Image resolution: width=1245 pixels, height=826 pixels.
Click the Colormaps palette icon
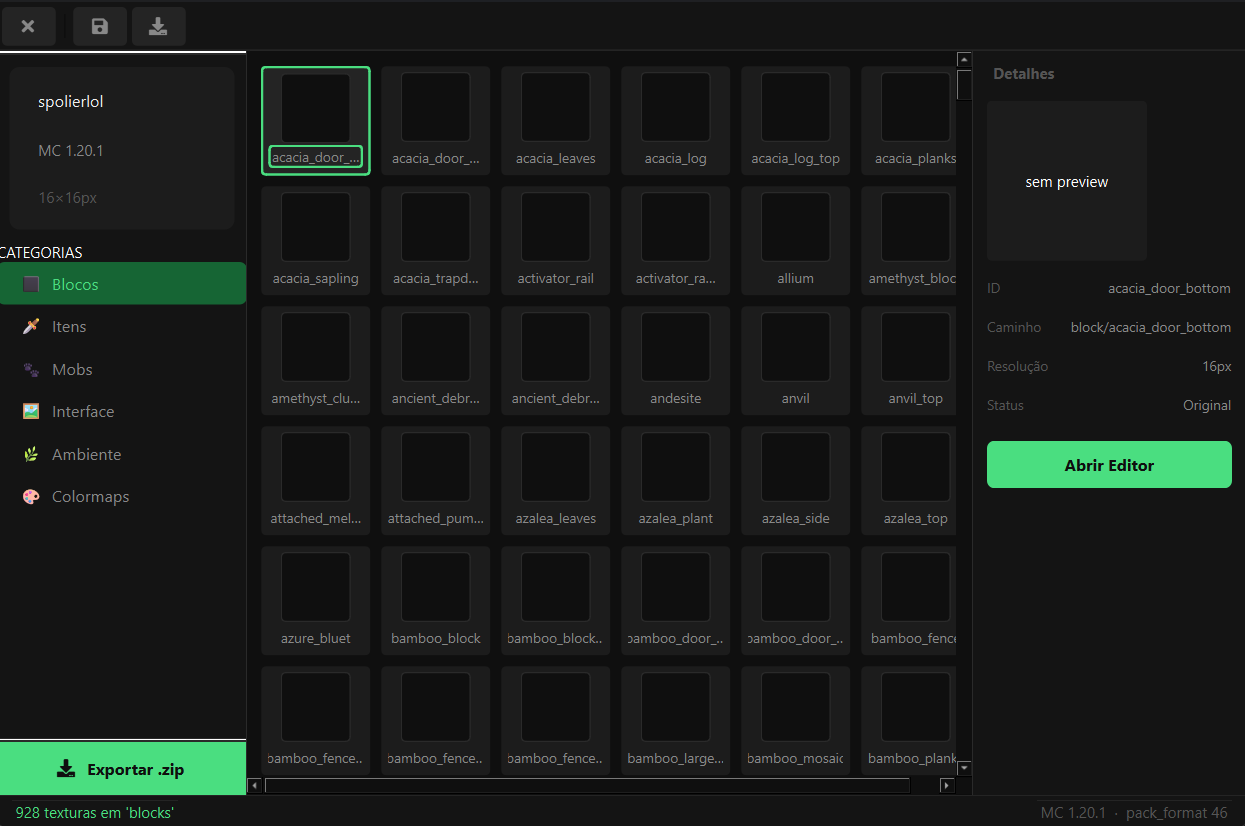click(x=31, y=496)
